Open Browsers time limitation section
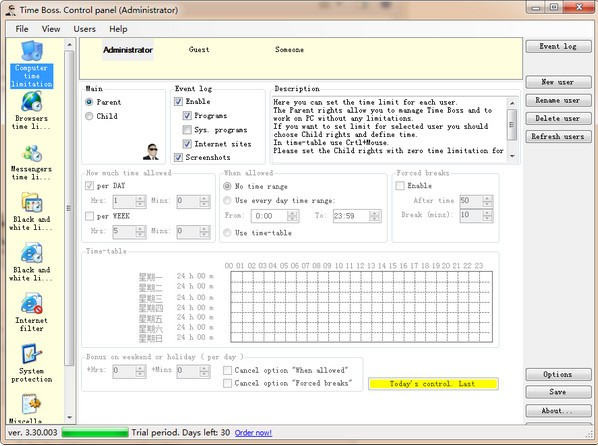Screen dimensions: 598x446 [32, 111]
